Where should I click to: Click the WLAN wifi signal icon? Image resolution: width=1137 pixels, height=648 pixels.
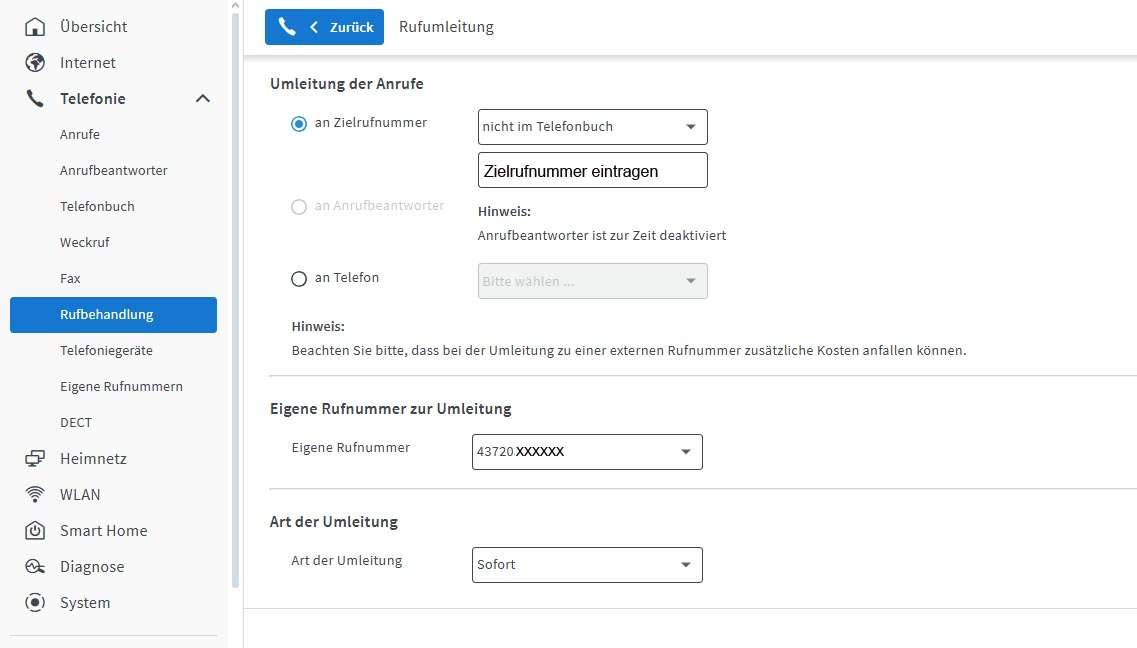click(35, 495)
